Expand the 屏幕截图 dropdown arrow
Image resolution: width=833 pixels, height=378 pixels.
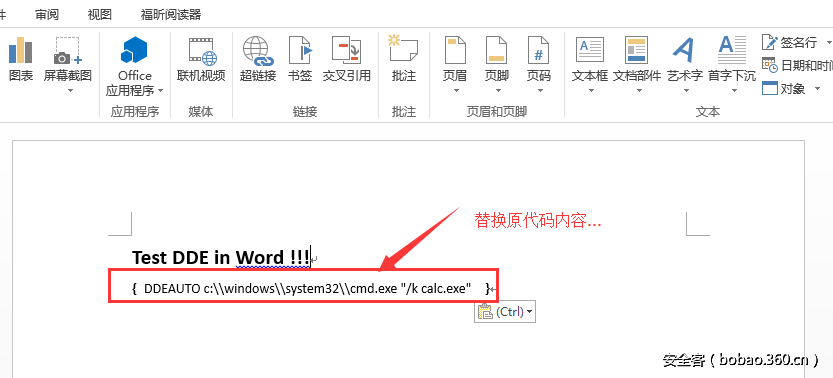tap(69, 91)
